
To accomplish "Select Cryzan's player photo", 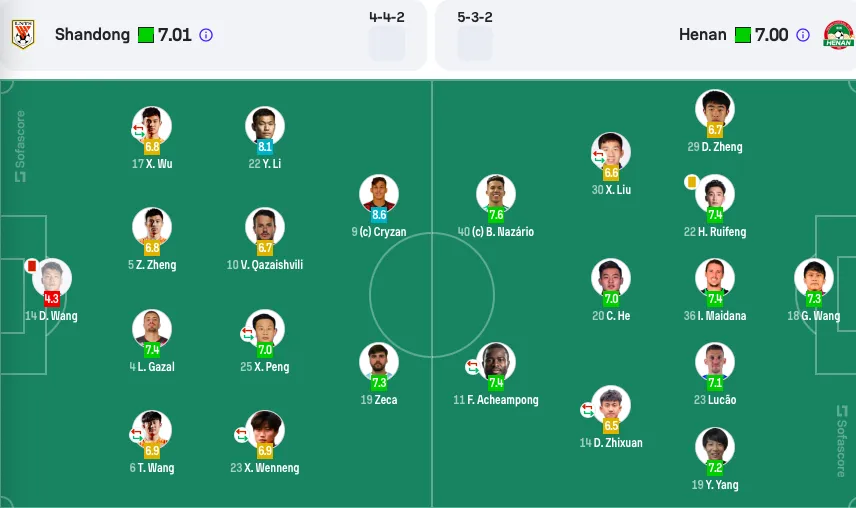I will pos(379,193).
